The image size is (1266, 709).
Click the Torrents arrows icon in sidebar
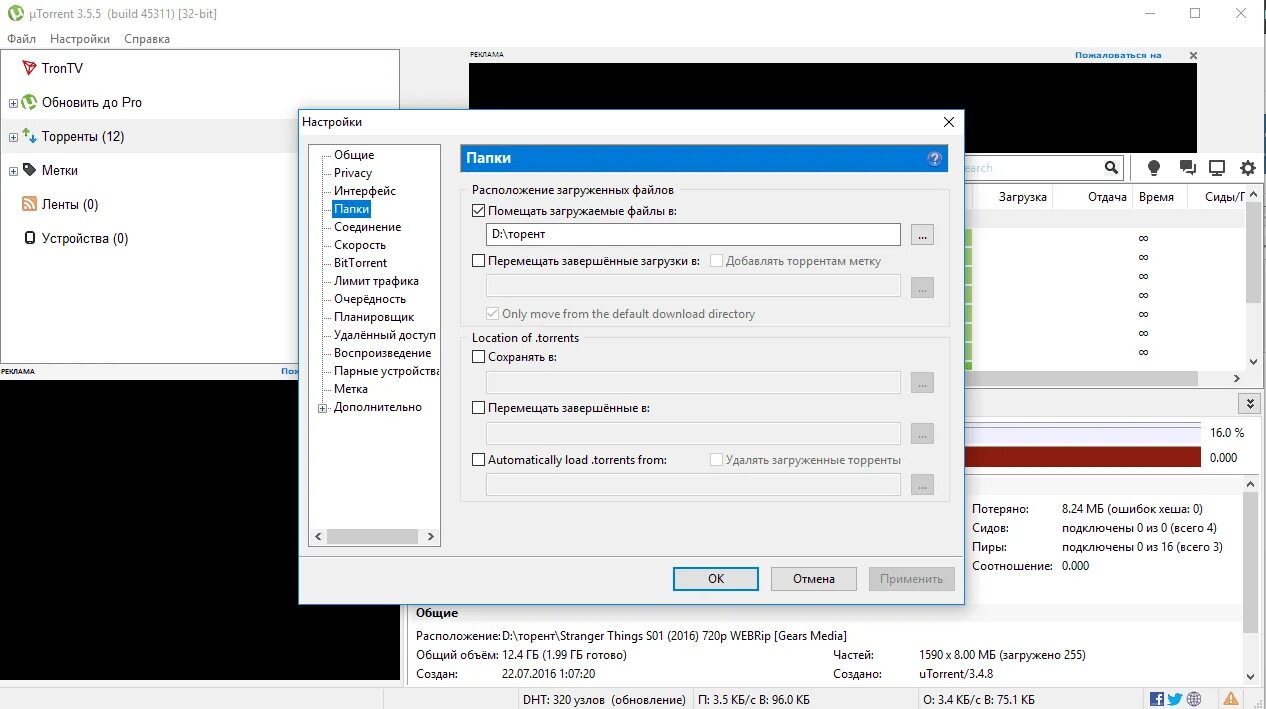pos(29,136)
